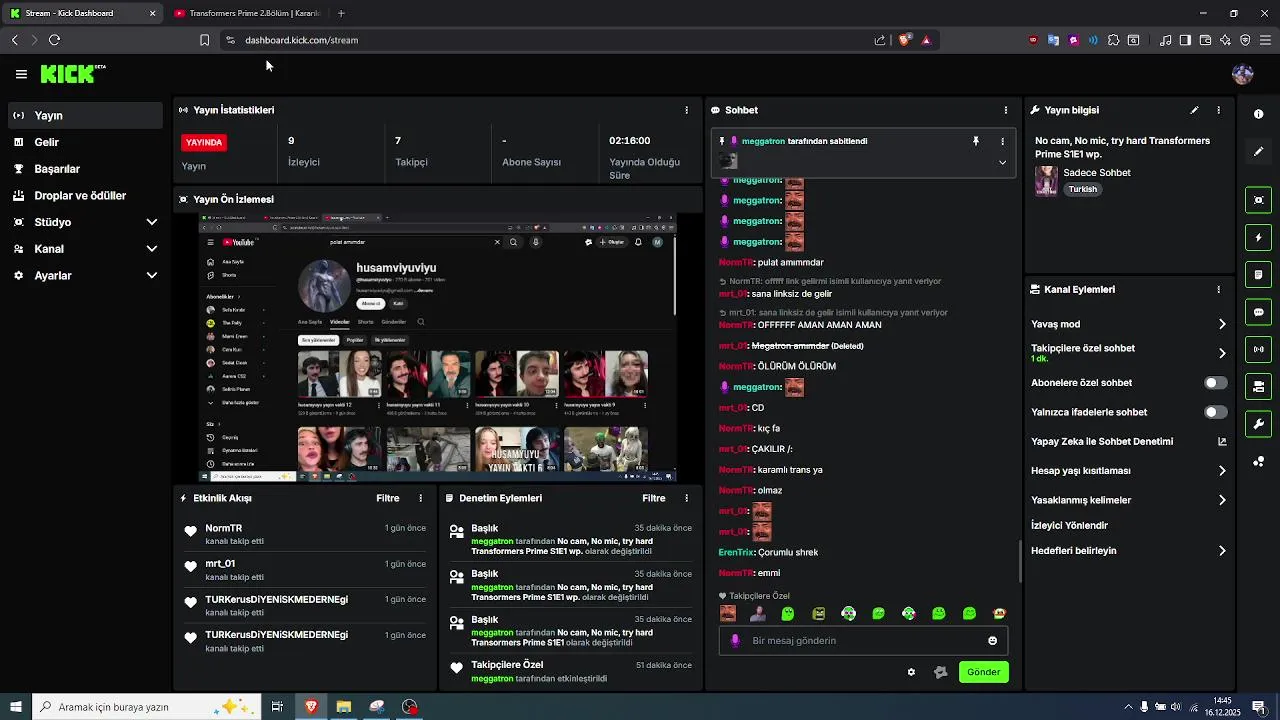The width and height of the screenshot is (1280, 720).
Task: Toggle the chat bubble widget icon in the right sidebar
Action: (1258, 312)
